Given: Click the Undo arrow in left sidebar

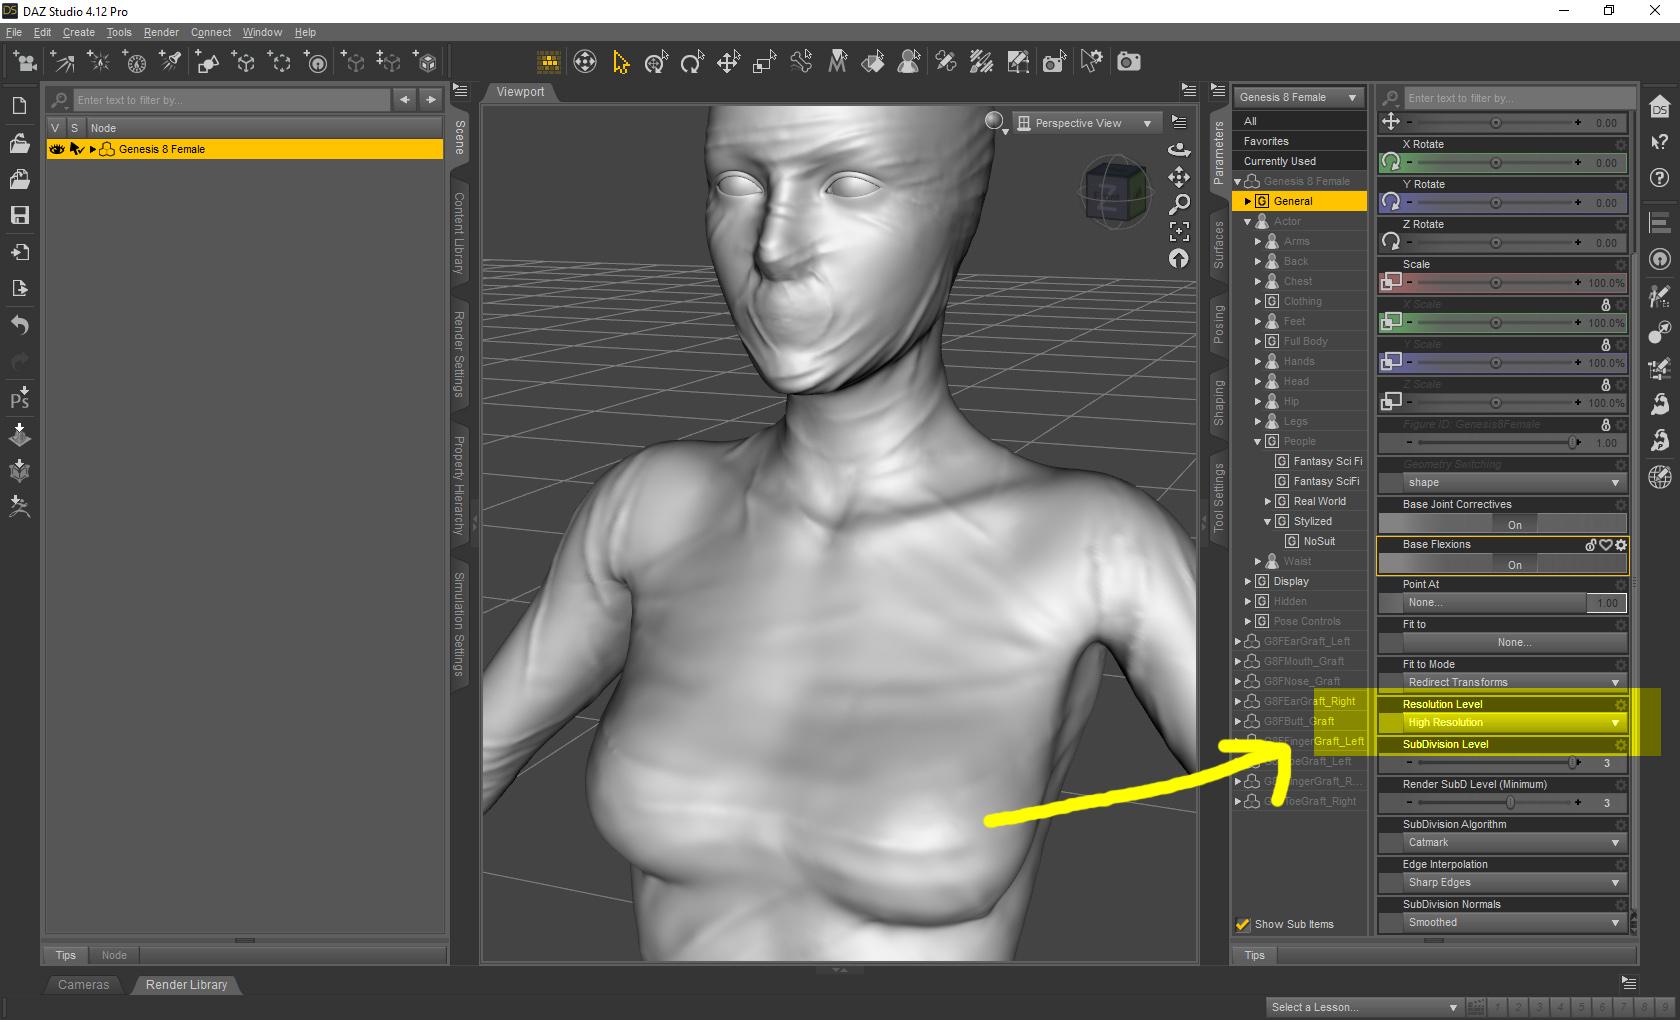Looking at the screenshot, I should [19, 325].
